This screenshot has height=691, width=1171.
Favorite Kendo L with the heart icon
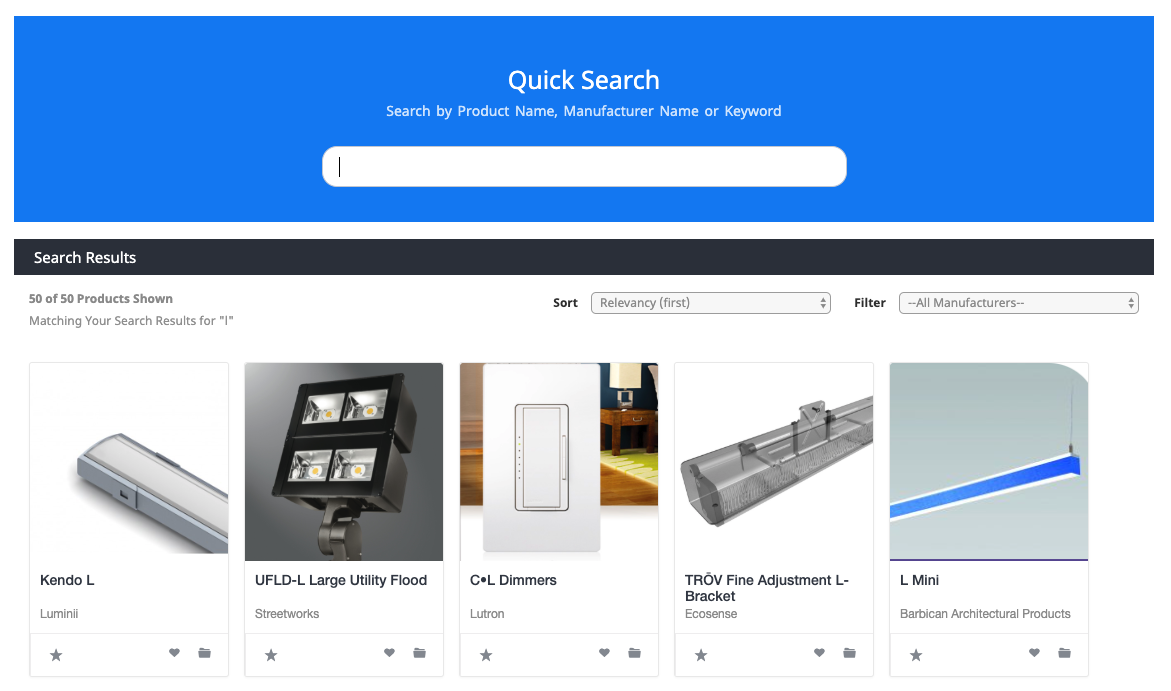174,652
